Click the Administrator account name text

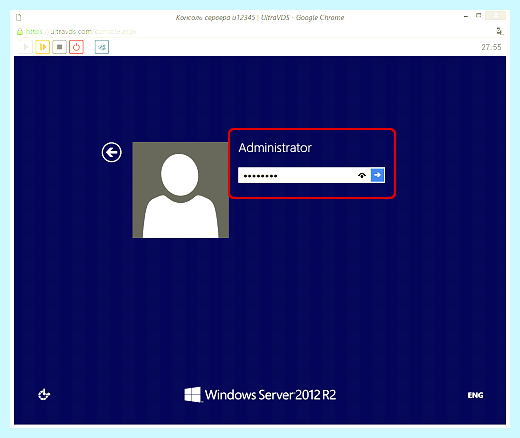[275, 148]
